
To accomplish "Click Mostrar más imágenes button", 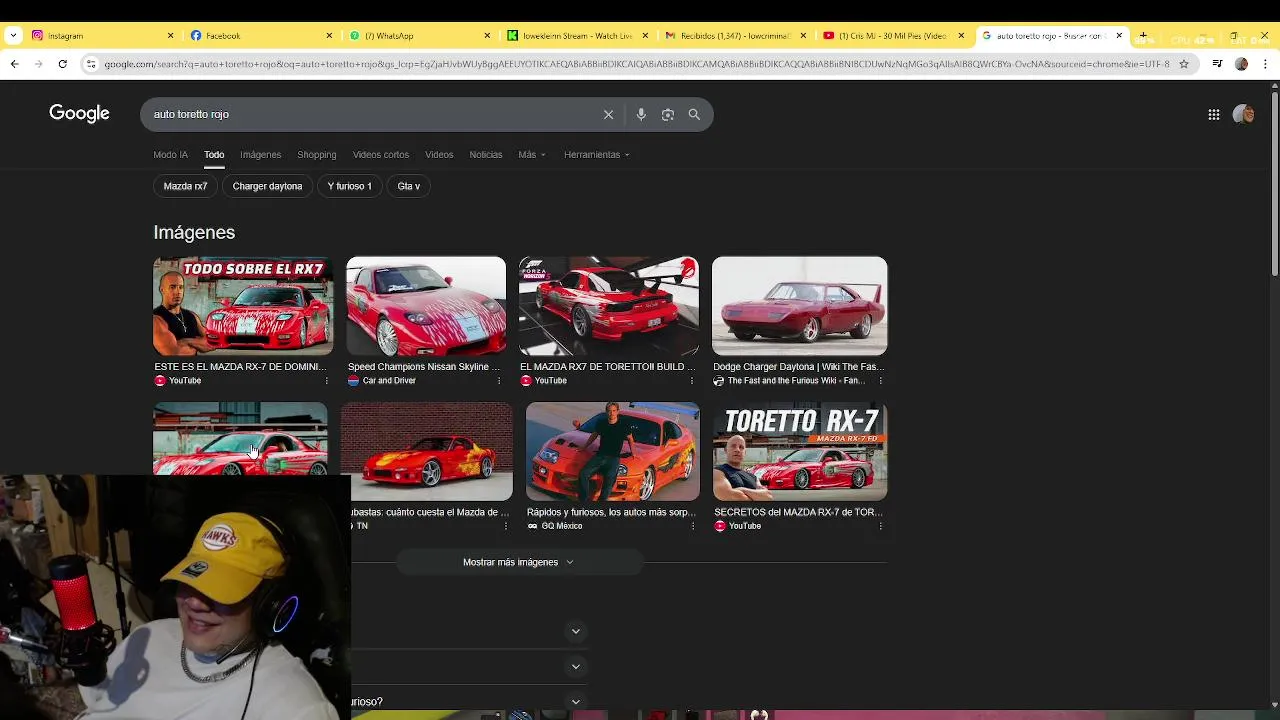I will pos(519,562).
